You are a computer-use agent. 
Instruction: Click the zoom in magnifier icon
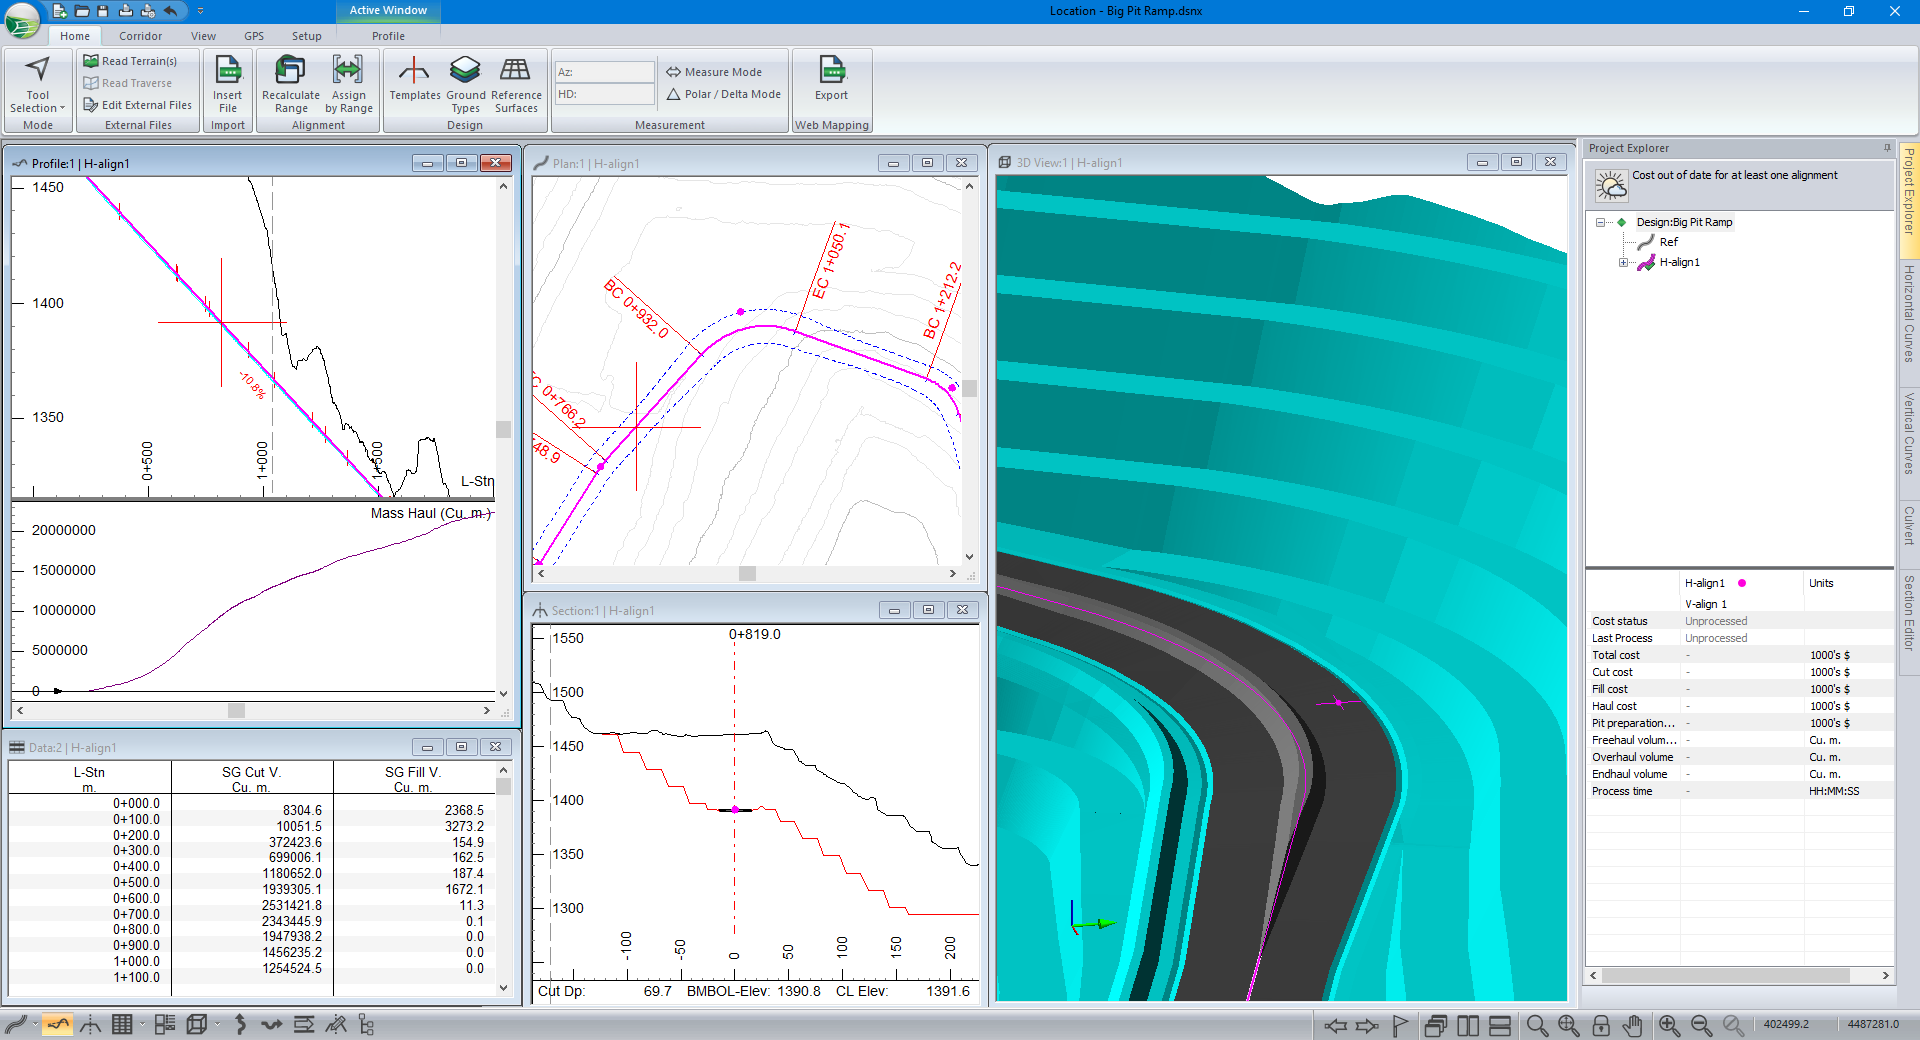[1669, 1025]
